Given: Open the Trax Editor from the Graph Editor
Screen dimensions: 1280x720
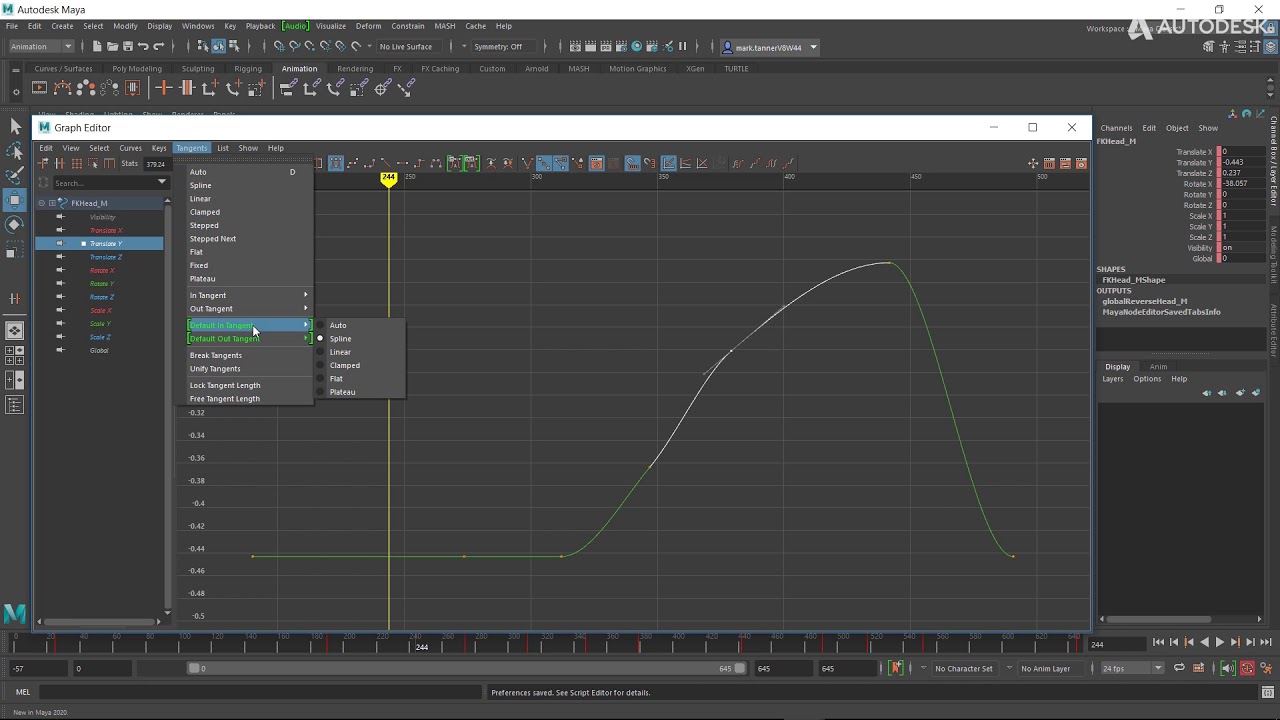Looking at the screenshot, I should tap(1065, 164).
